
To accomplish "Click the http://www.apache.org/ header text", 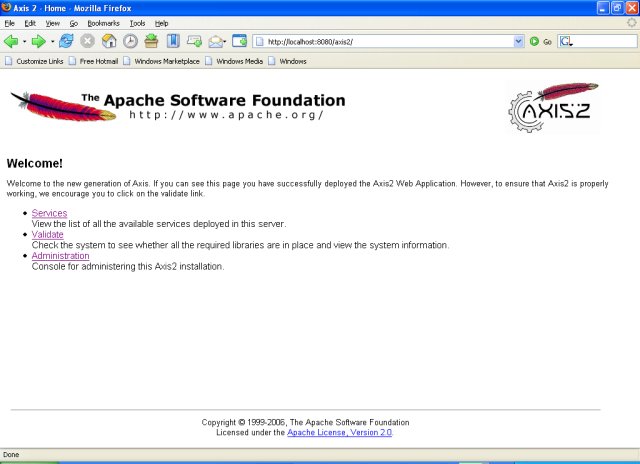I will coord(227,115).
